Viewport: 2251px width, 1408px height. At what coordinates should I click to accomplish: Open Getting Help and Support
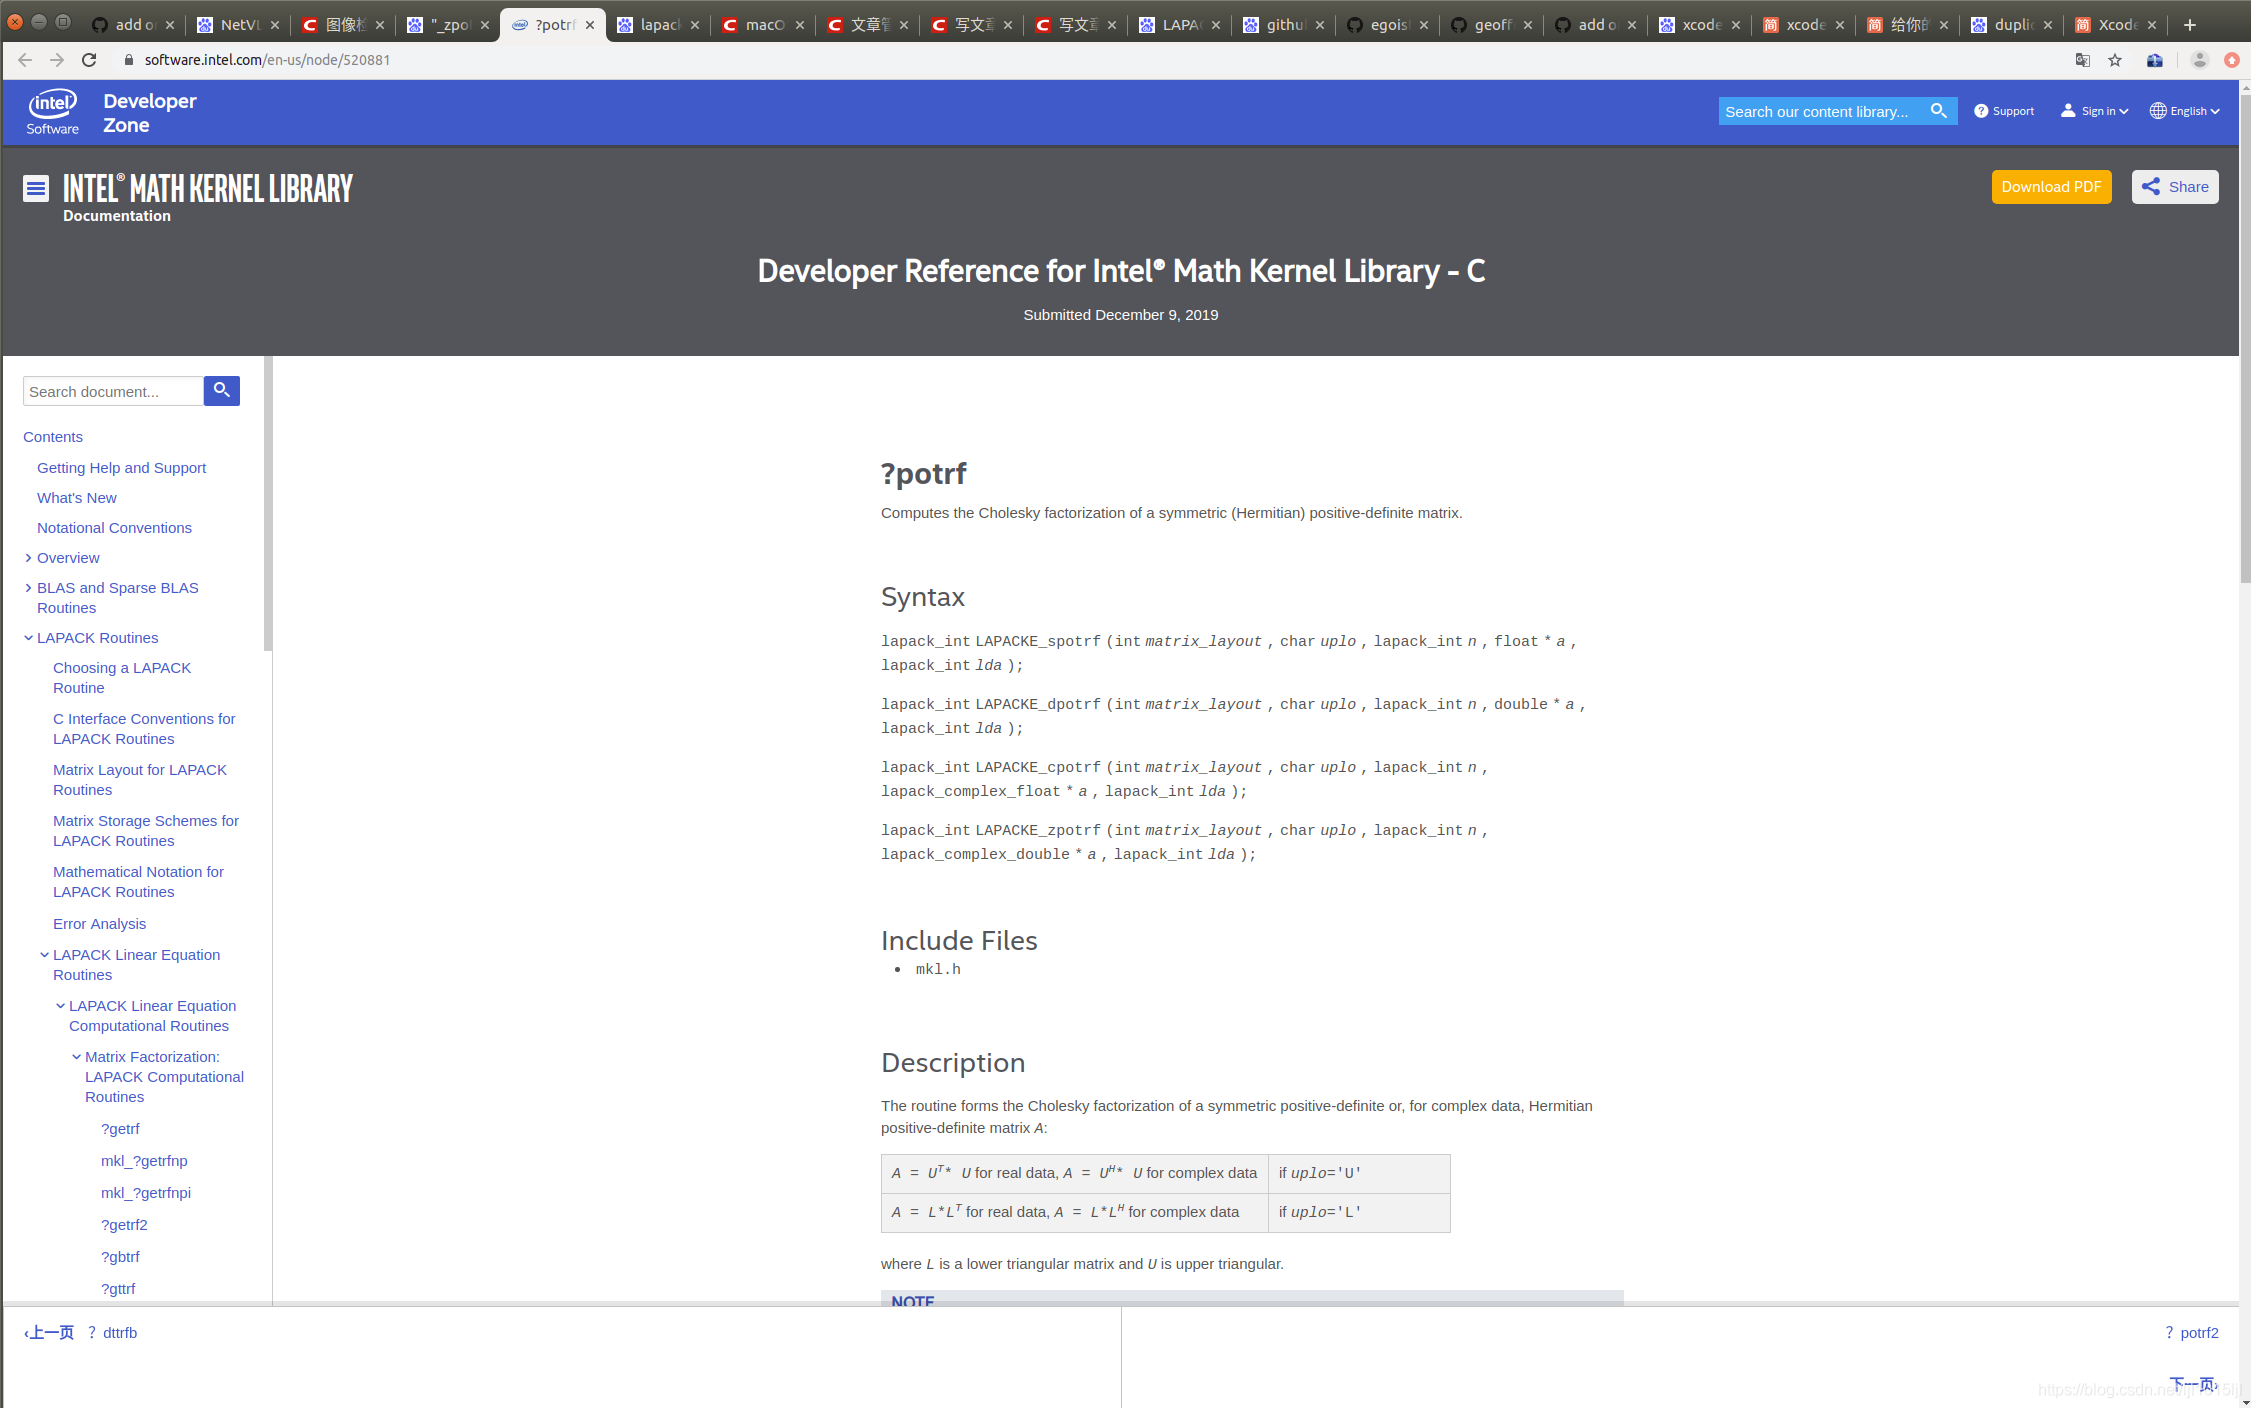pos(121,468)
